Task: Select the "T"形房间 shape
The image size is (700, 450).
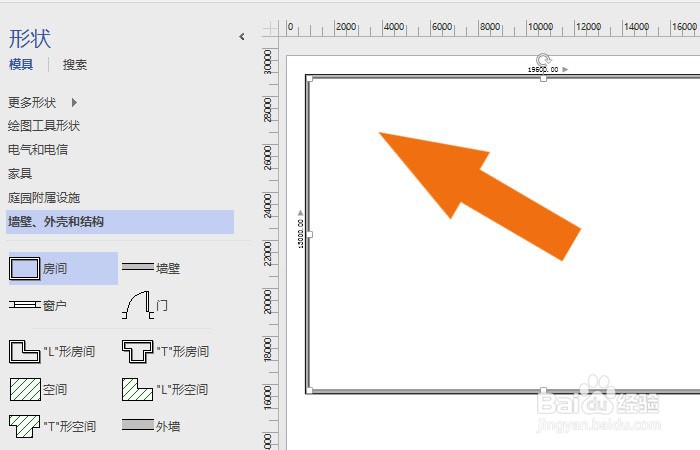Action: coord(166,351)
